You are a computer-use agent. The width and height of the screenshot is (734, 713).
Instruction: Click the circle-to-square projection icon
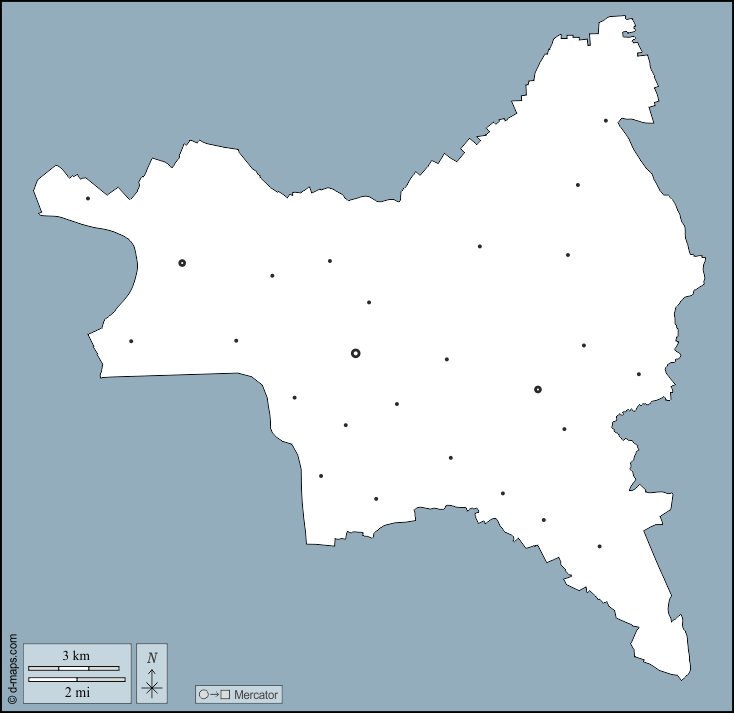click(215, 694)
